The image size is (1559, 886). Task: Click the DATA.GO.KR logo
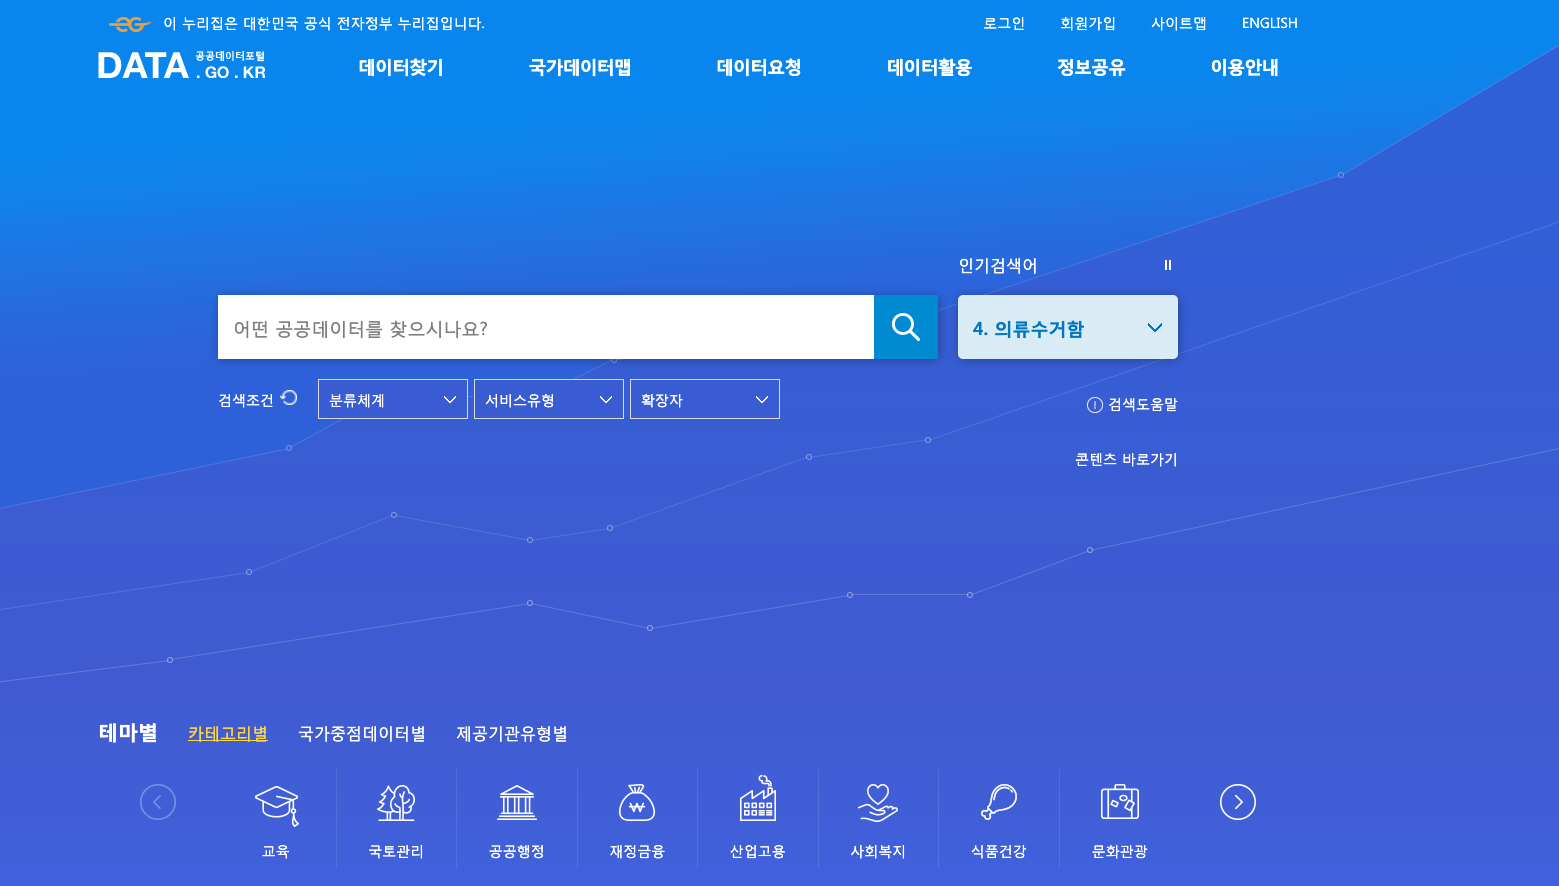(x=182, y=66)
